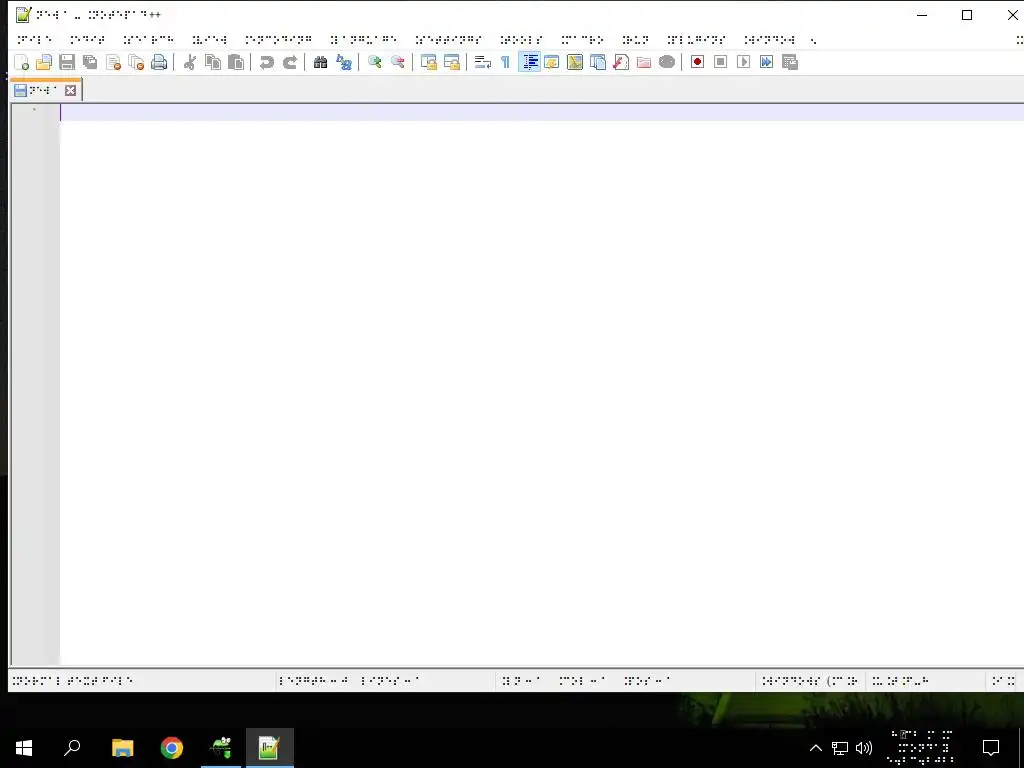The image size is (1024, 768).
Task: Open network status from the system tray
Action: coord(840,748)
